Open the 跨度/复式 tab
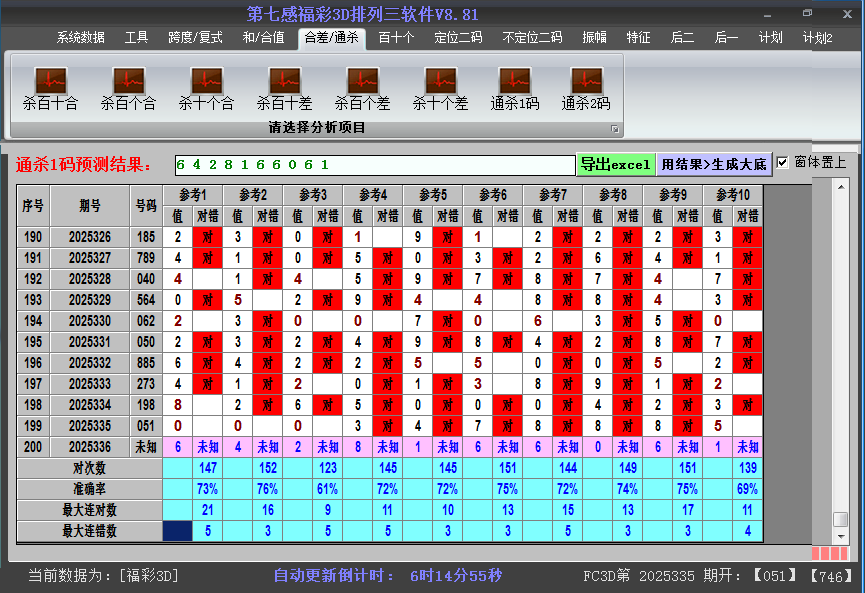 click(x=195, y=38)
